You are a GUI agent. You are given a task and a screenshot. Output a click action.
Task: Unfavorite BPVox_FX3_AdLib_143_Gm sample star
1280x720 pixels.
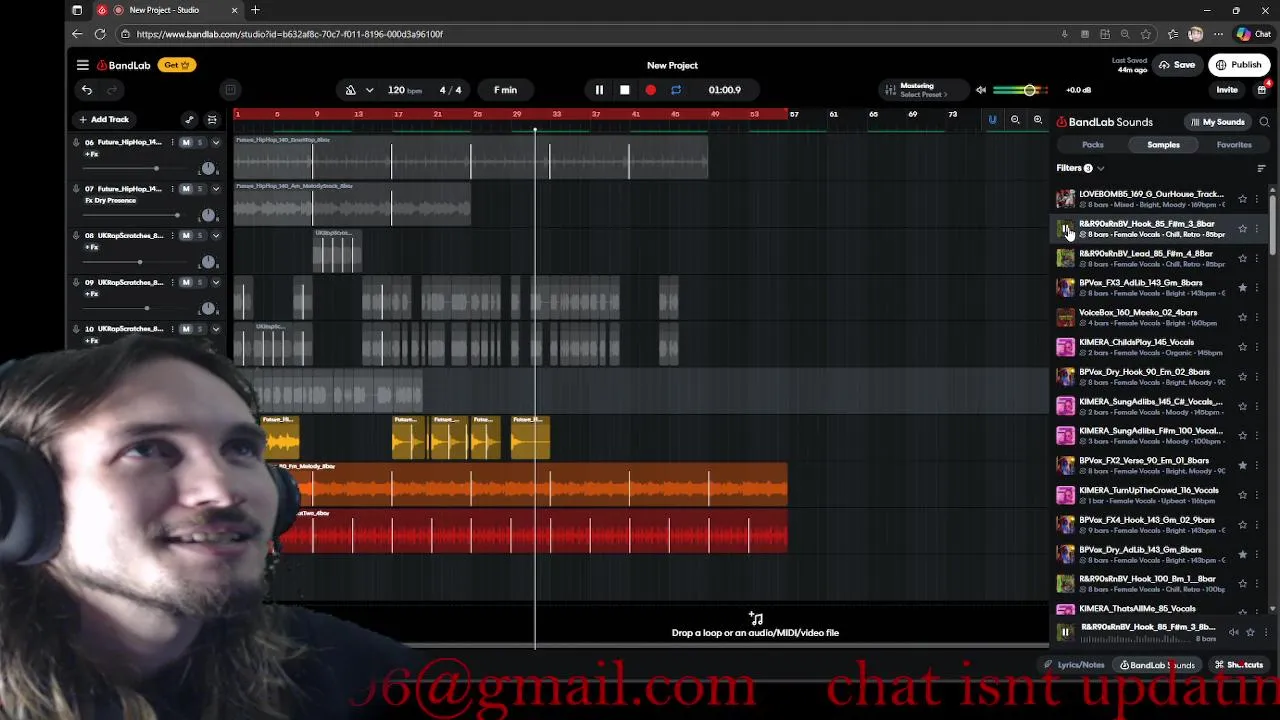click(x=1243, y=288)
